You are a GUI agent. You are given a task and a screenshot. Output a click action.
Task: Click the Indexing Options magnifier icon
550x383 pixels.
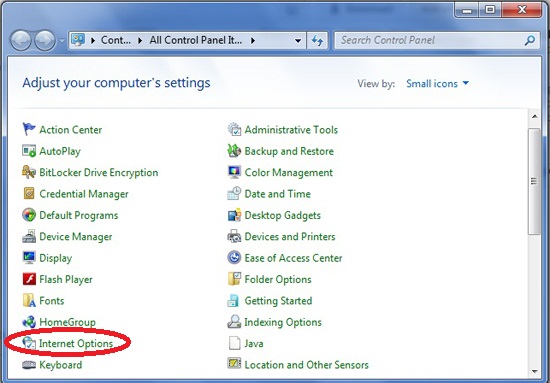[234, 322]
